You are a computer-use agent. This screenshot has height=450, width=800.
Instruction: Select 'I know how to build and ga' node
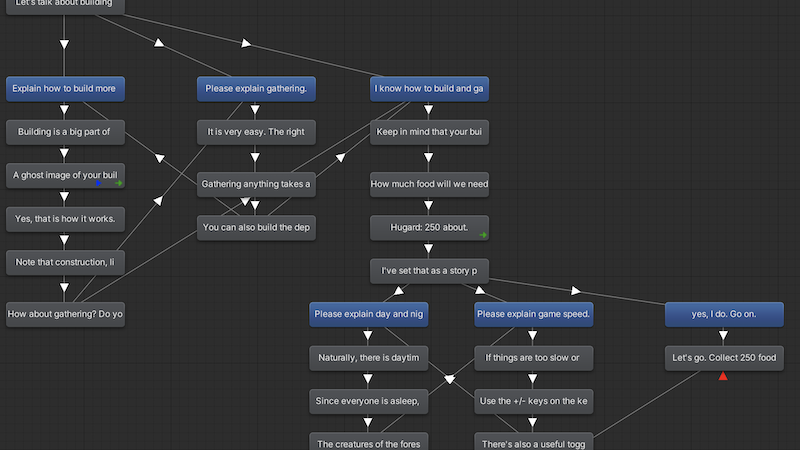429,89
